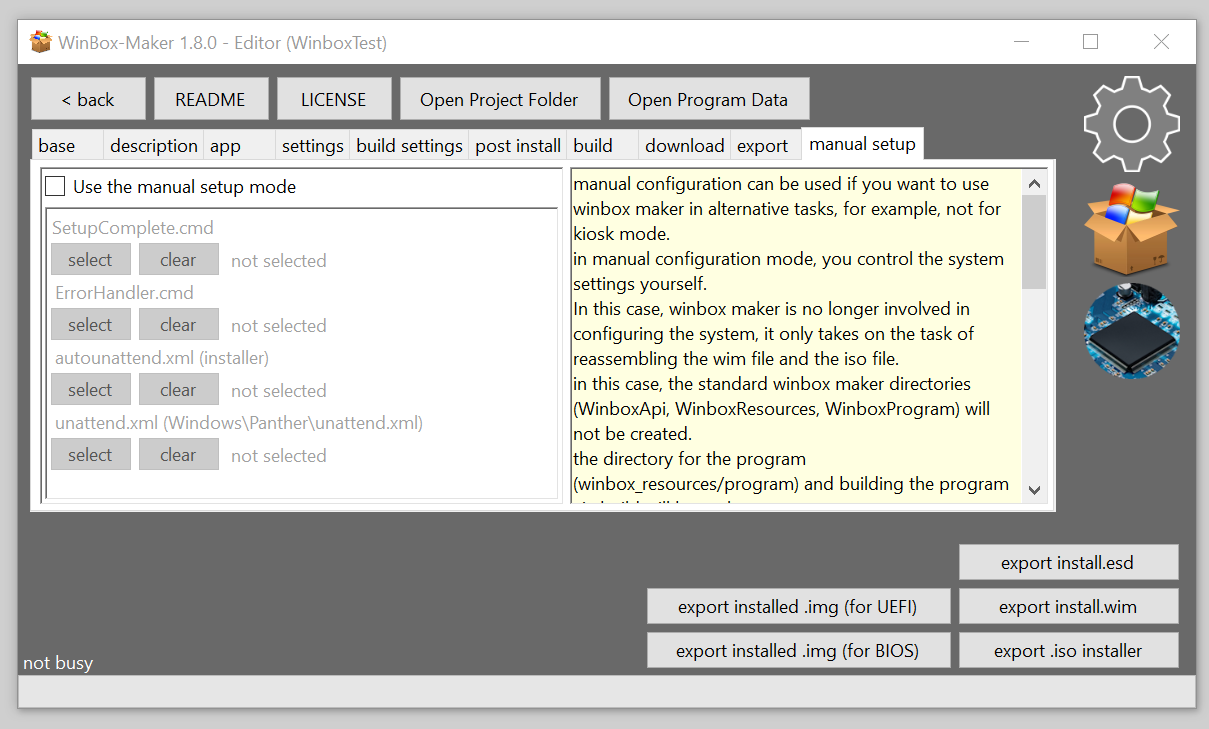
Task: Enable Use the manual setup mode checkbox
Action: 56,187
